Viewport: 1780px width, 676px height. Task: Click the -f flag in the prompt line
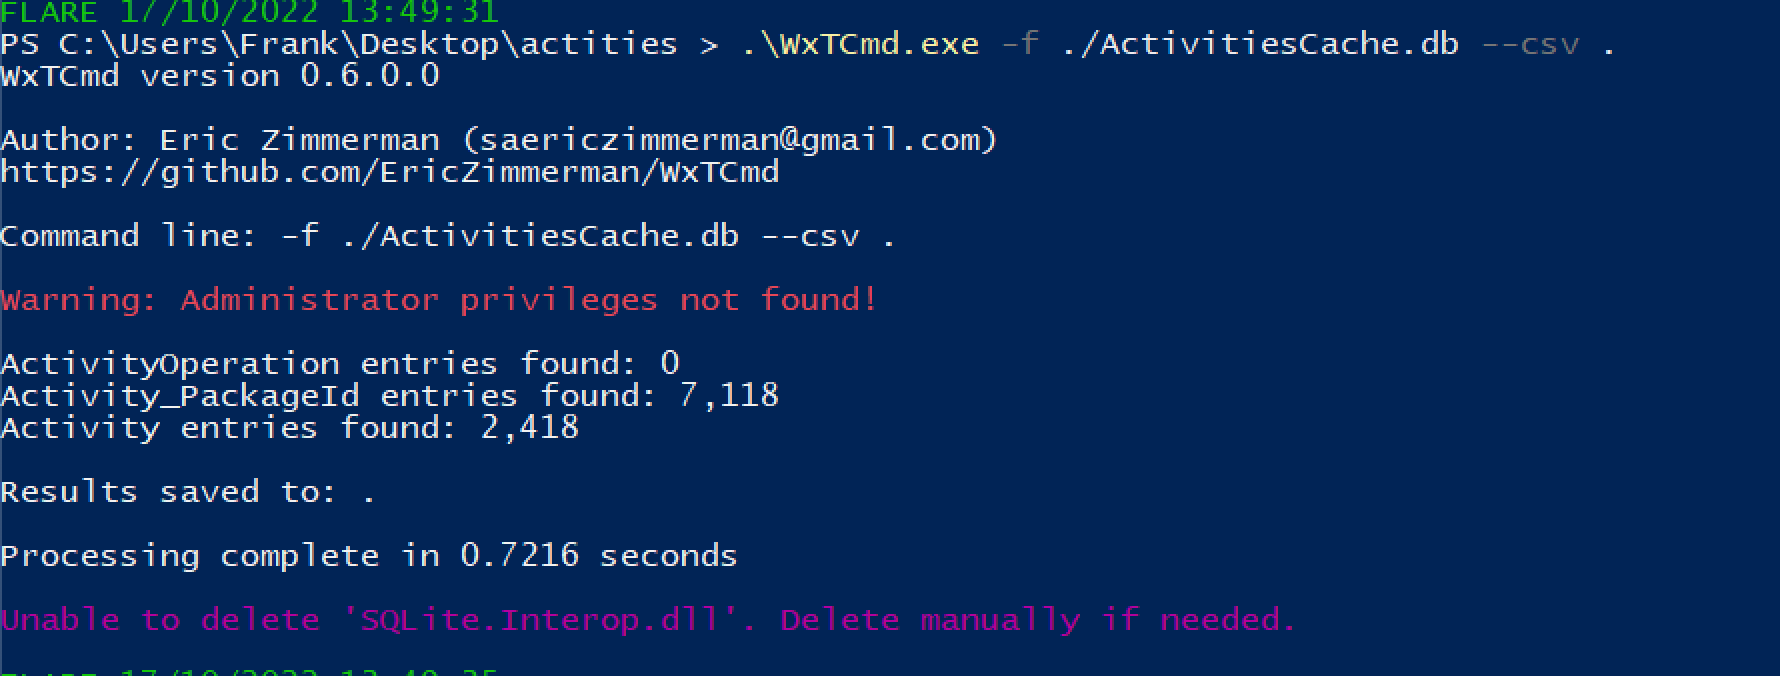point(1020,44)
